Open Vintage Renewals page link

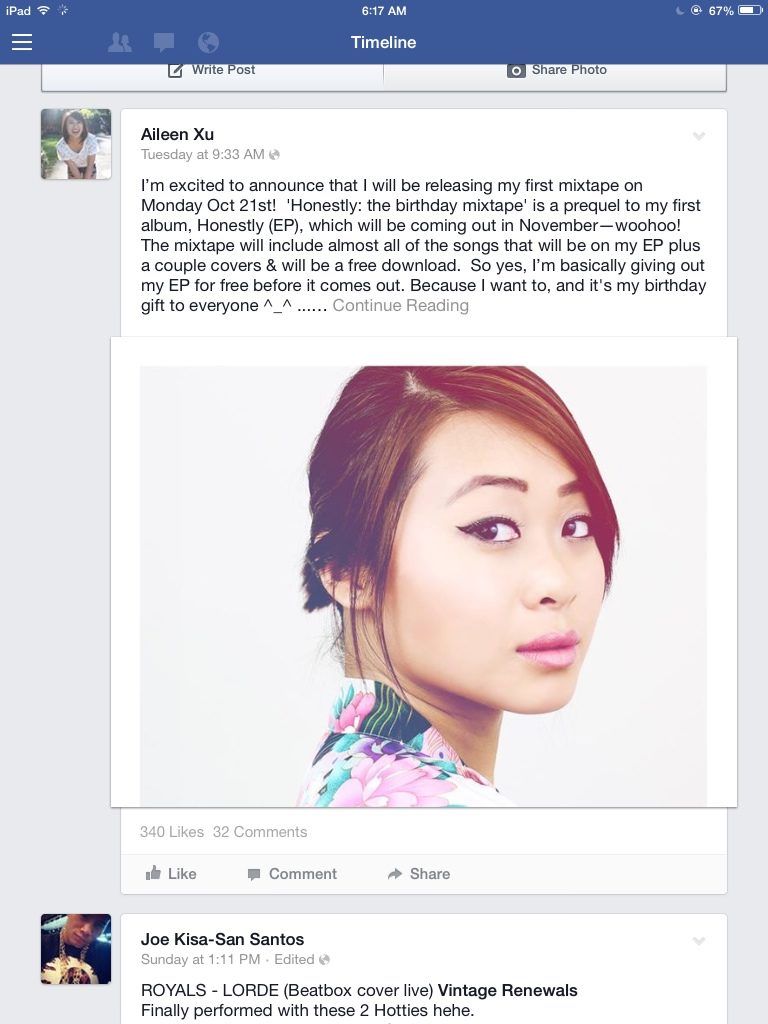click(x=507, y=991)
